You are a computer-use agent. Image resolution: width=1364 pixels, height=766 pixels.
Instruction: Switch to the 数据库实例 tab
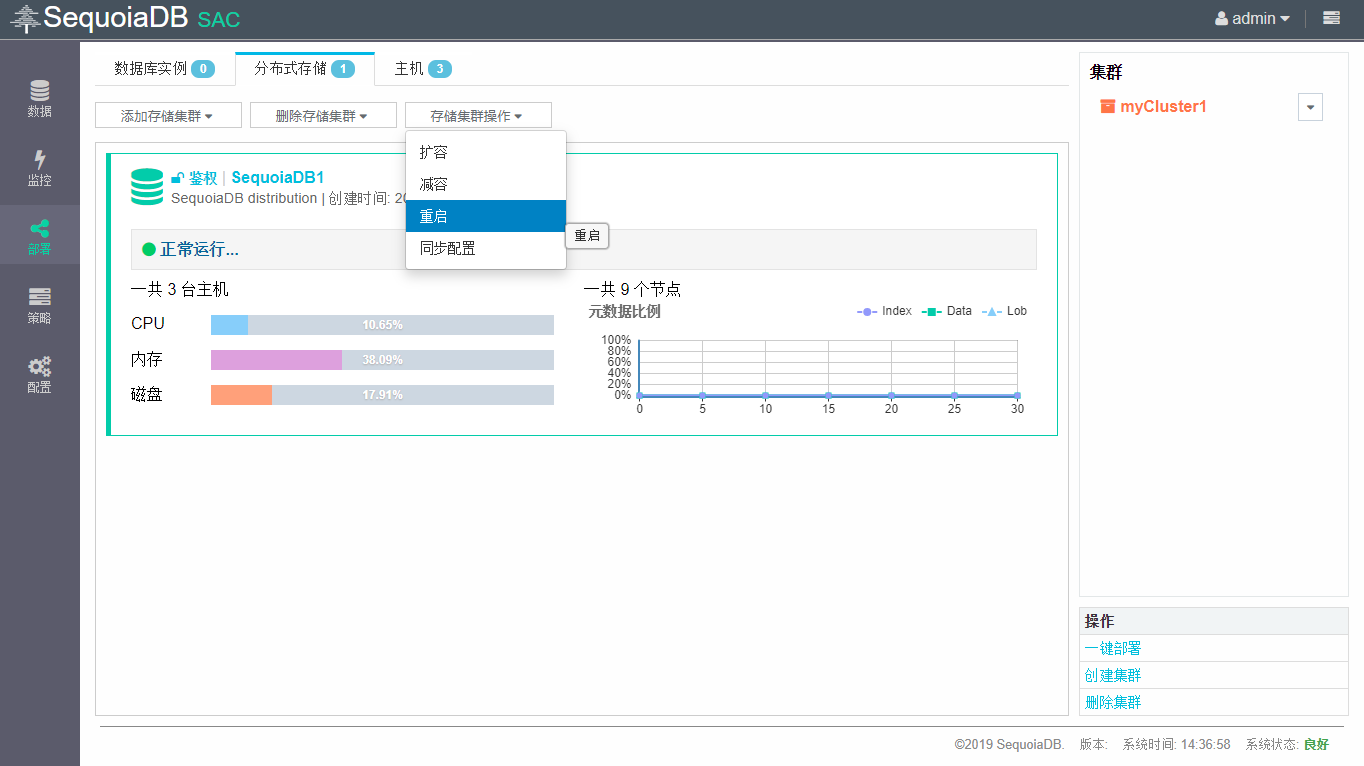tap(165, 69)
